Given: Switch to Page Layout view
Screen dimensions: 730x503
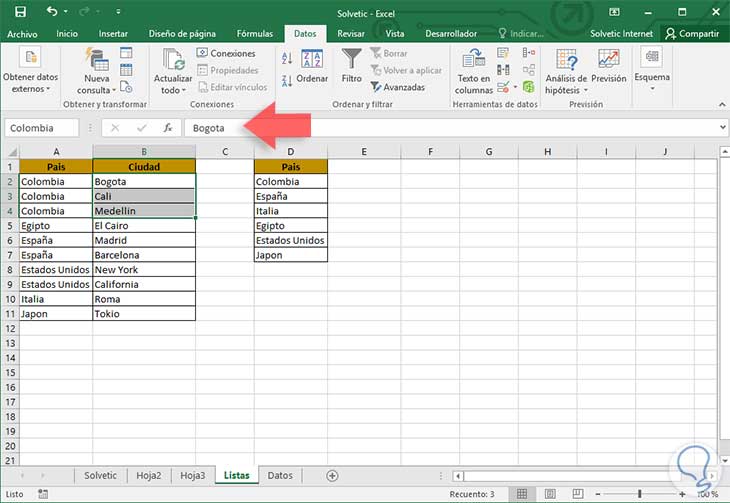Looking at the screenshot, I should pyautogui.click(x=550, y=494).
